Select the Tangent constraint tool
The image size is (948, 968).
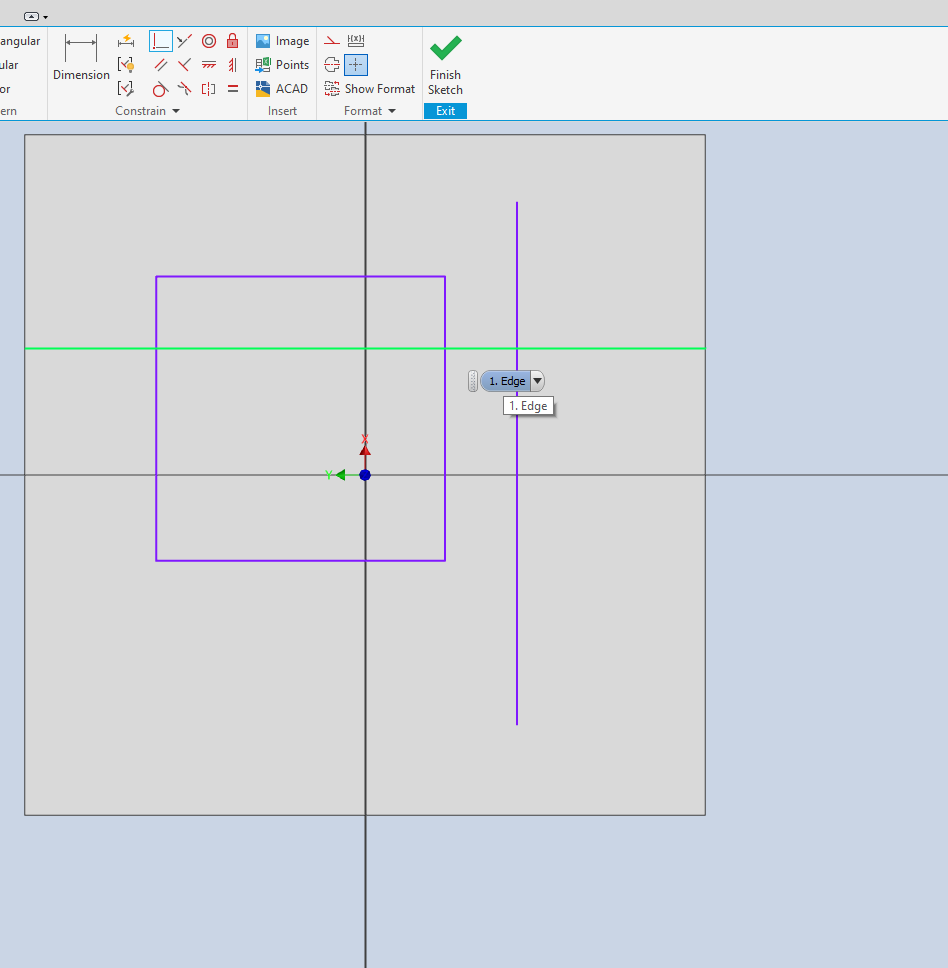pyautogui.click(x=160, y=88)
